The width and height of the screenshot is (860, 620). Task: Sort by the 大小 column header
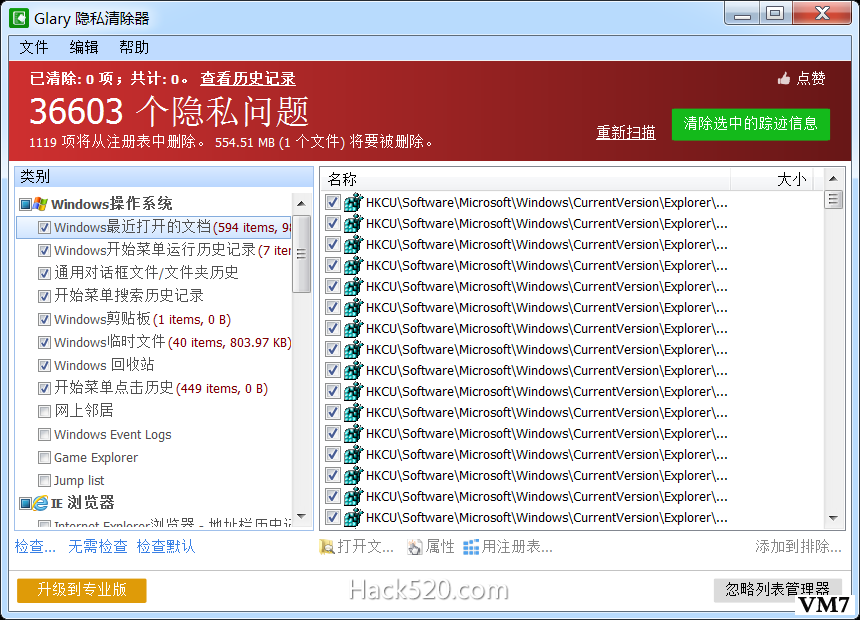(772, 179)
